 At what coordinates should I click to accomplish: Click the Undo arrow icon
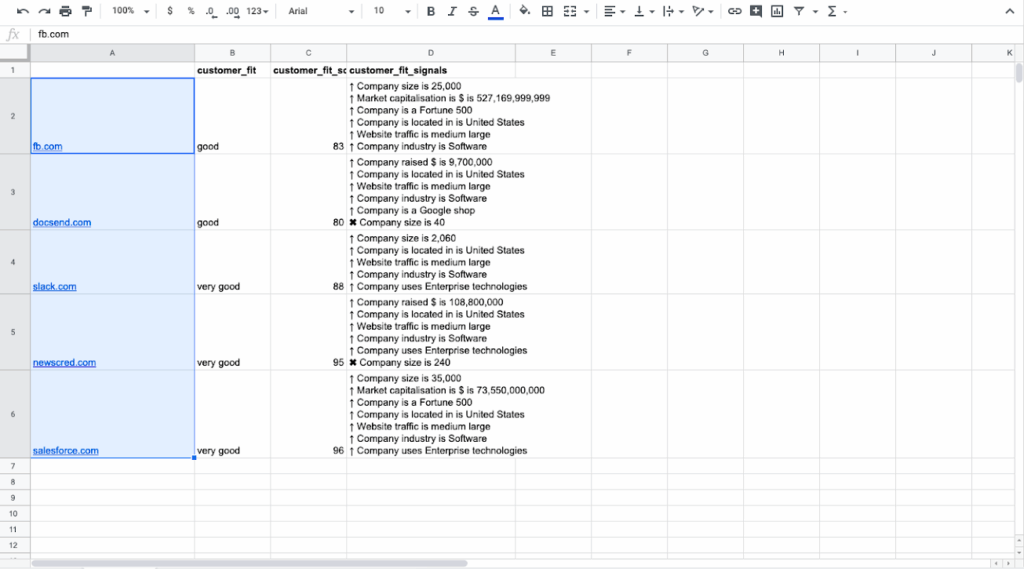click(x=22, y=11)
